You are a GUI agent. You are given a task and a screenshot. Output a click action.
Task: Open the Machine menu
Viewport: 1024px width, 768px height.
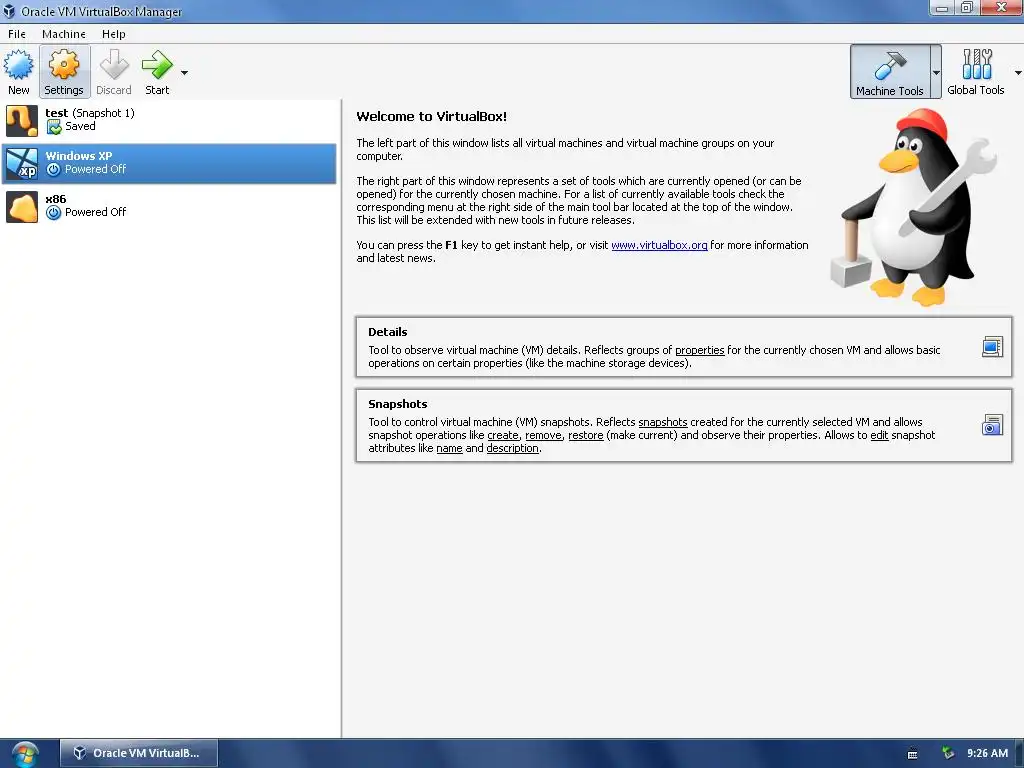click(x=63, y=34)
